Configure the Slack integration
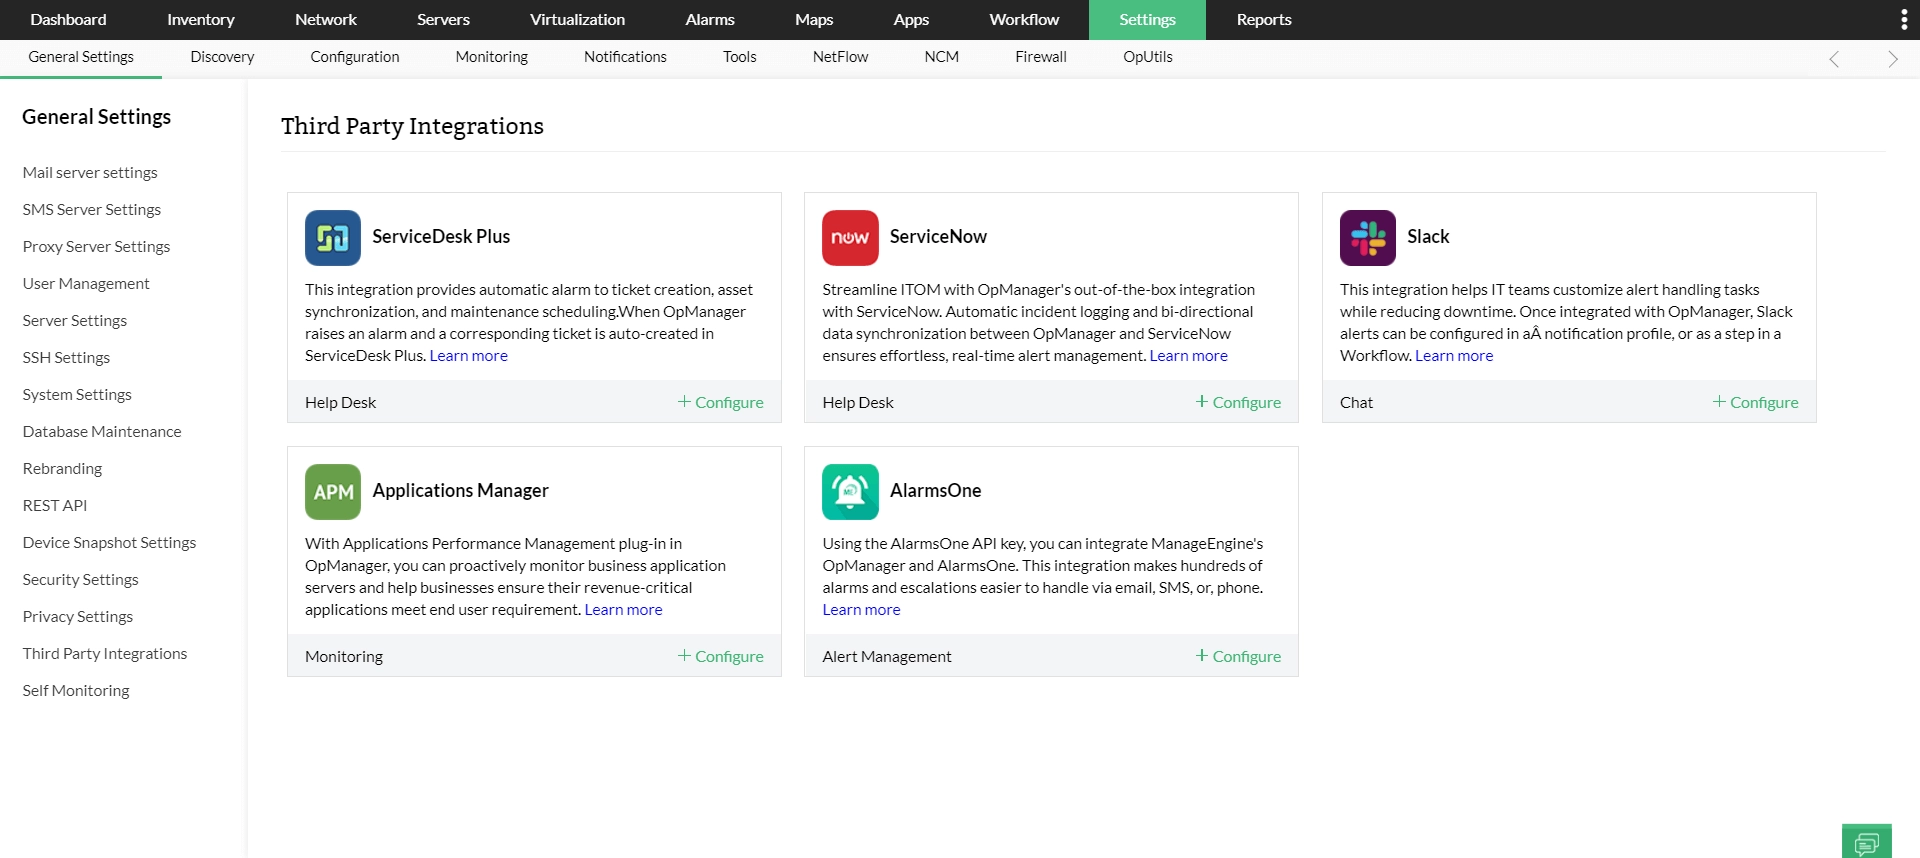This screenshot has width=1920, height=858. pyautogui.click(x=1755, y=402)
